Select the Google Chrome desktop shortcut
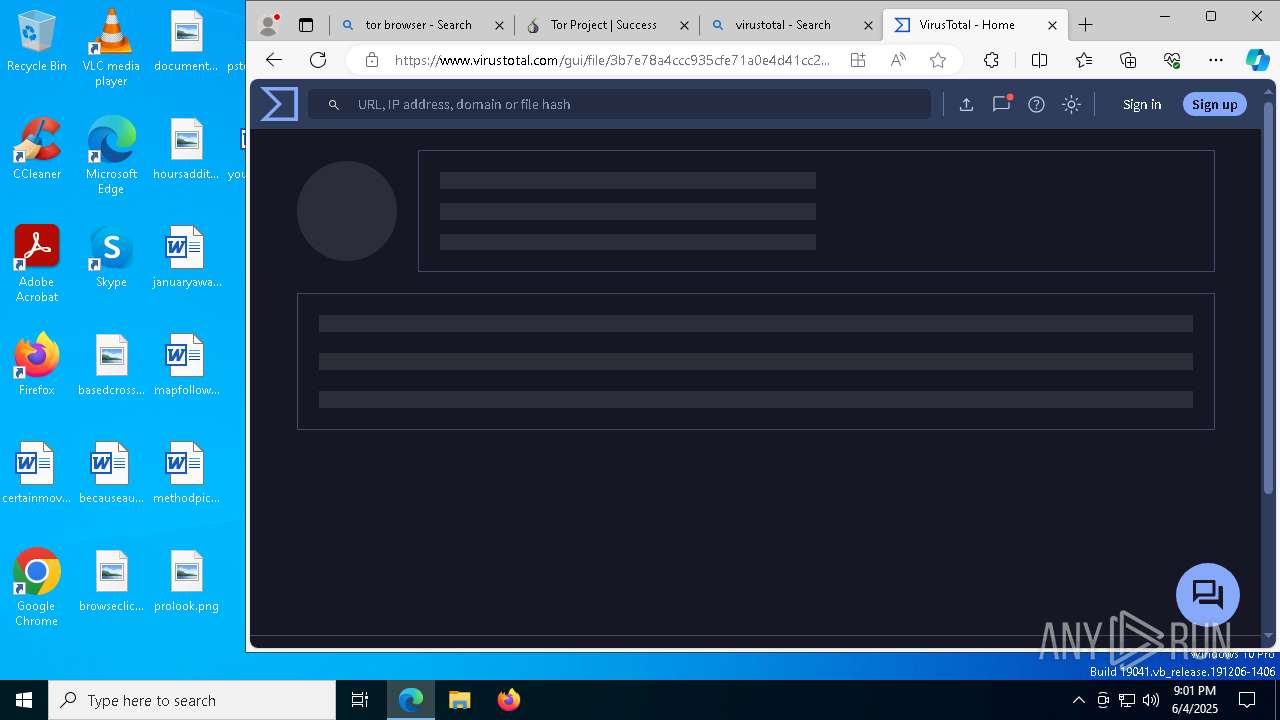The width and height of the screenshot is (1280, 720). [x=36, y=588]
